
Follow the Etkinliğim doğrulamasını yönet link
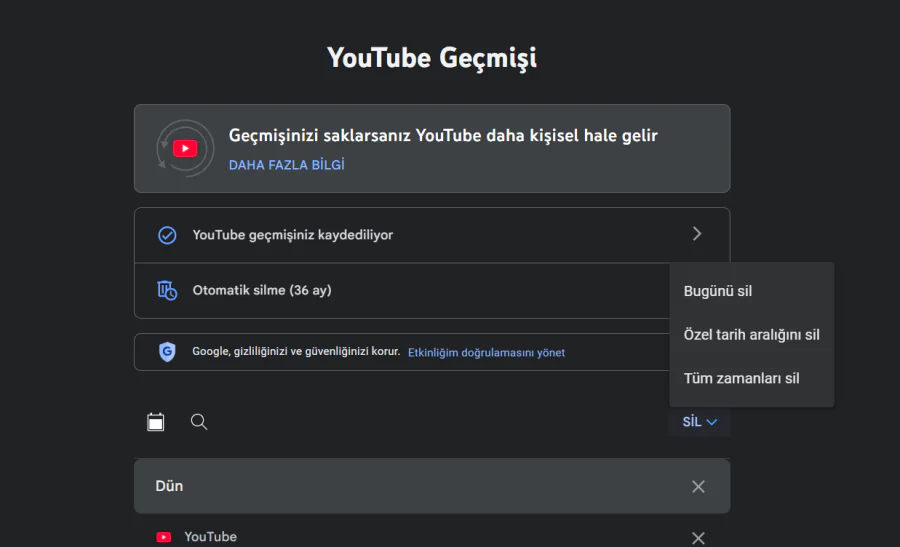point(486,352)
